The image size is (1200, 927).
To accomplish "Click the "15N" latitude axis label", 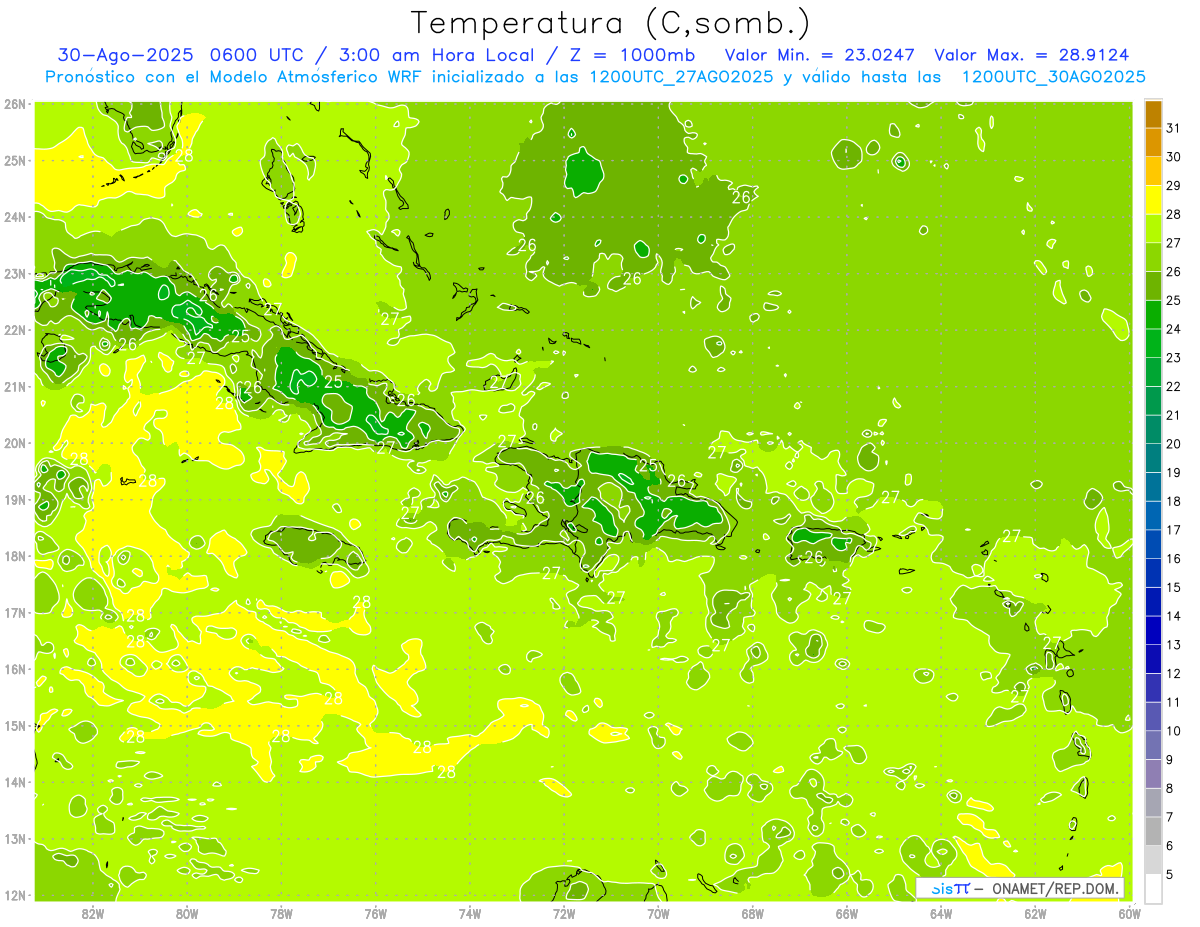I will (x=14, y=726).
